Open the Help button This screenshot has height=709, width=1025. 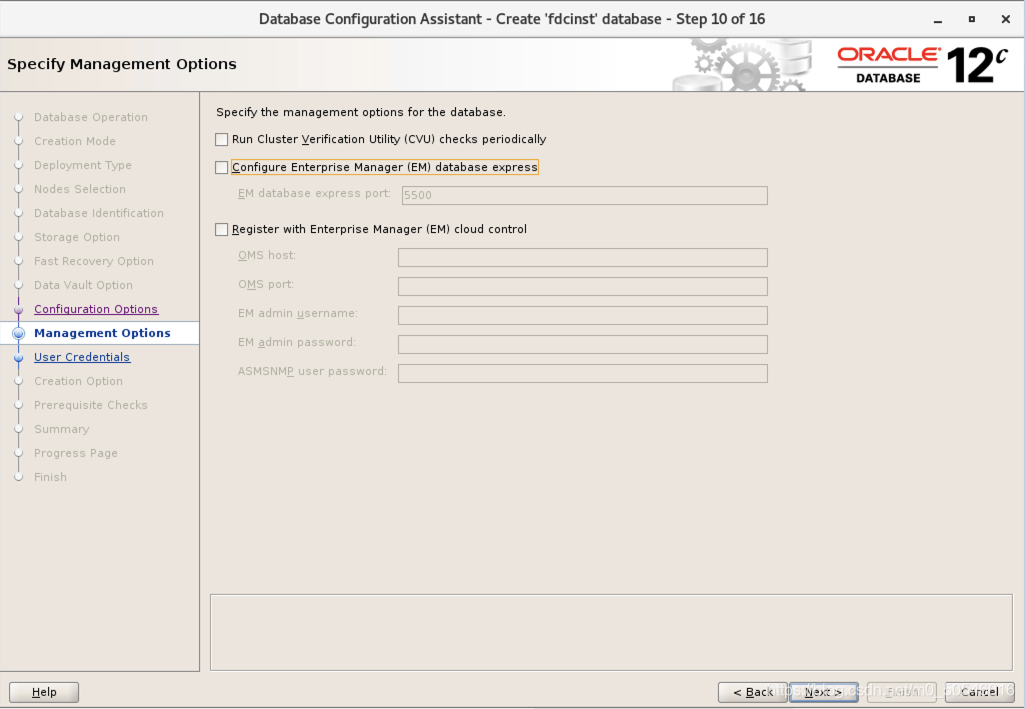point(44,692)
